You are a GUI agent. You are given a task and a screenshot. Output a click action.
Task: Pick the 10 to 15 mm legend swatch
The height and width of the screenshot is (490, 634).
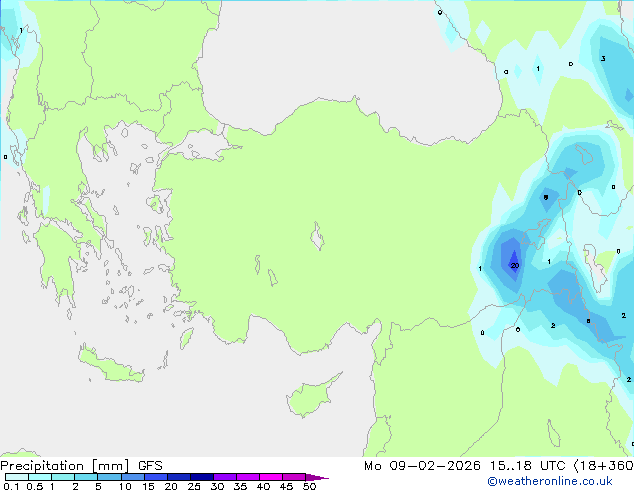[x=132, y=477]
